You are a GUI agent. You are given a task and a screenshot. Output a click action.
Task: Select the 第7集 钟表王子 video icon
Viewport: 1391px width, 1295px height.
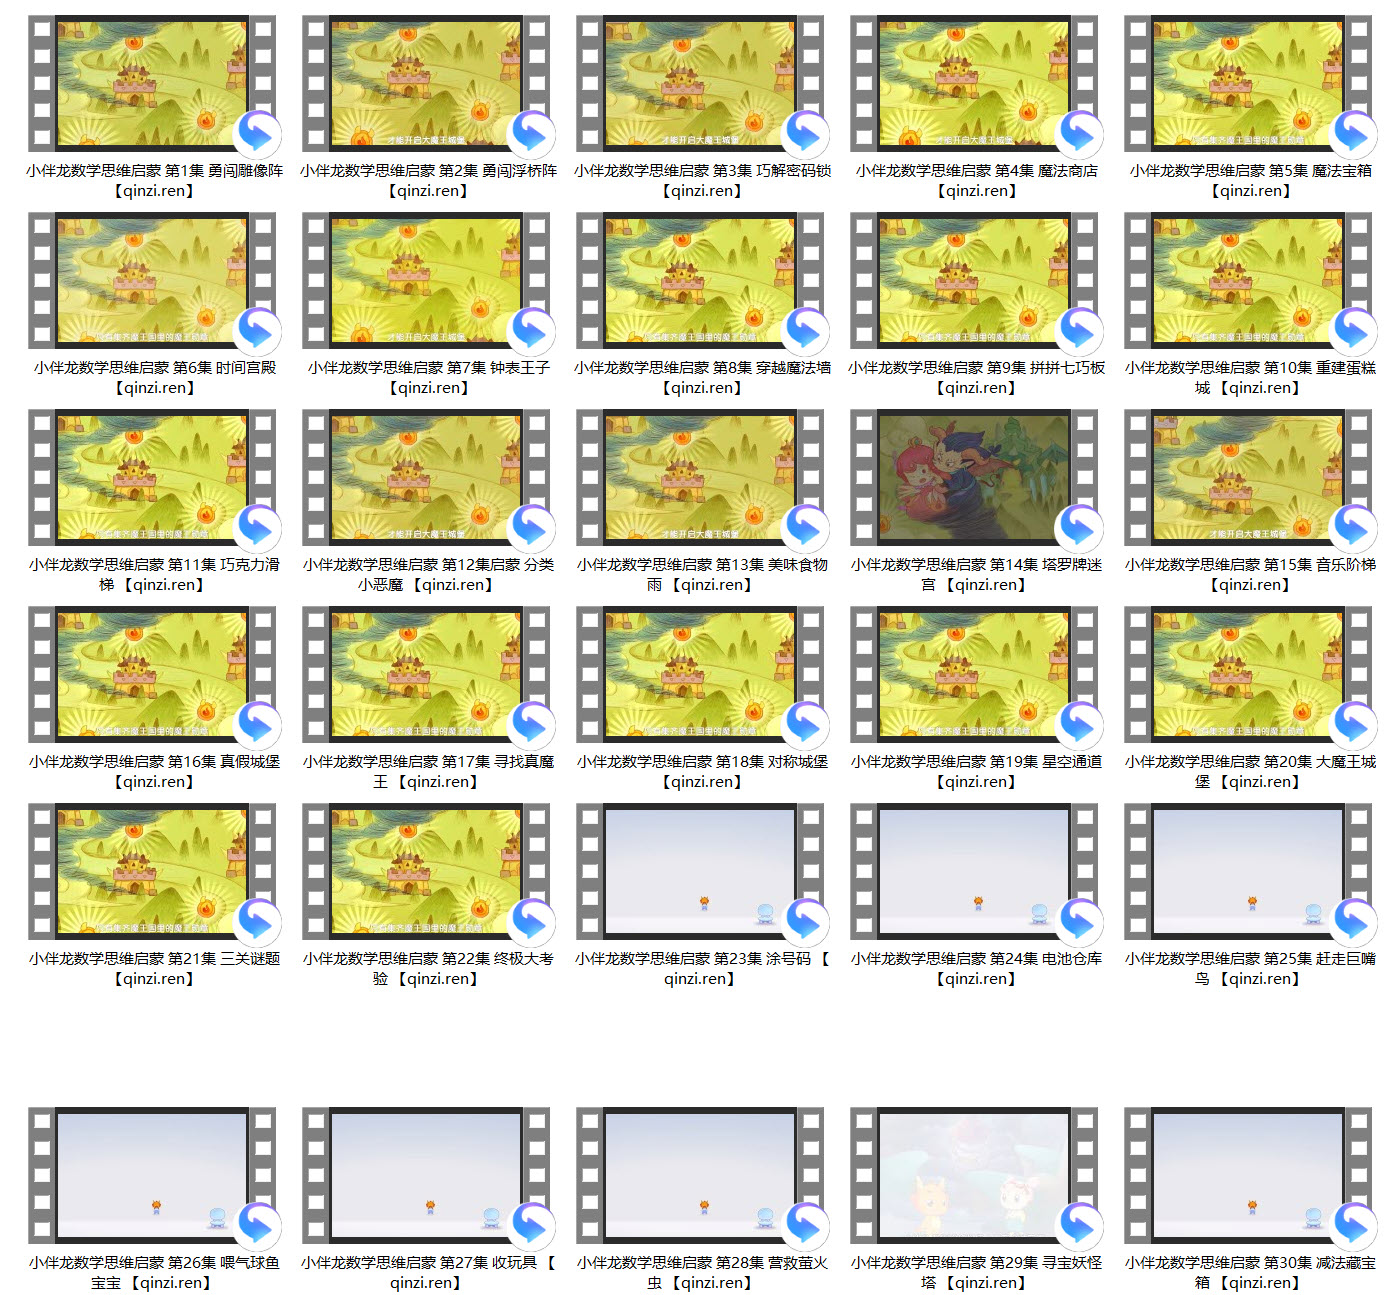pyautogui.click(x=426, y=281)
